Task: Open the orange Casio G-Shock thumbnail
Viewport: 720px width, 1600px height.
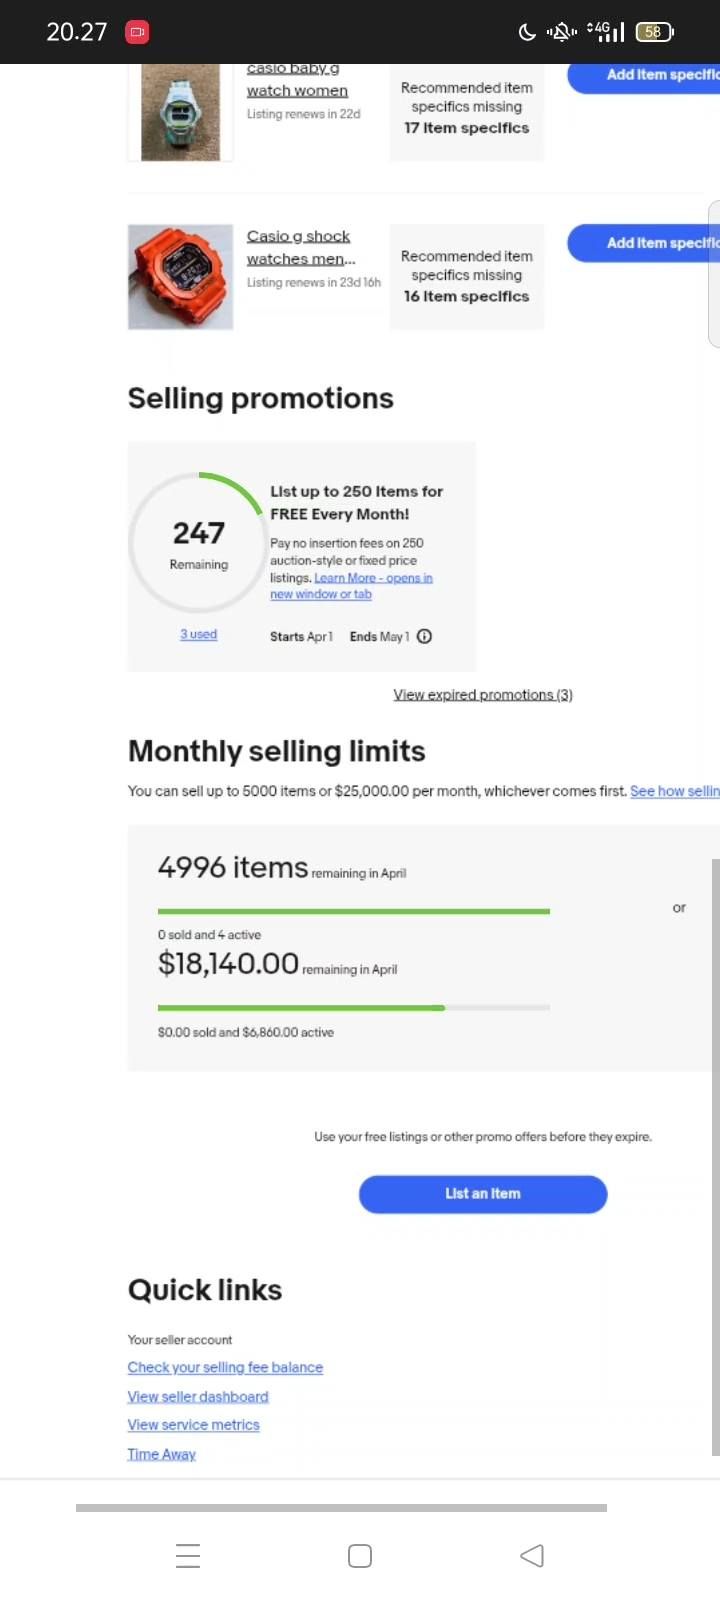Action: (x=180, y=277)
